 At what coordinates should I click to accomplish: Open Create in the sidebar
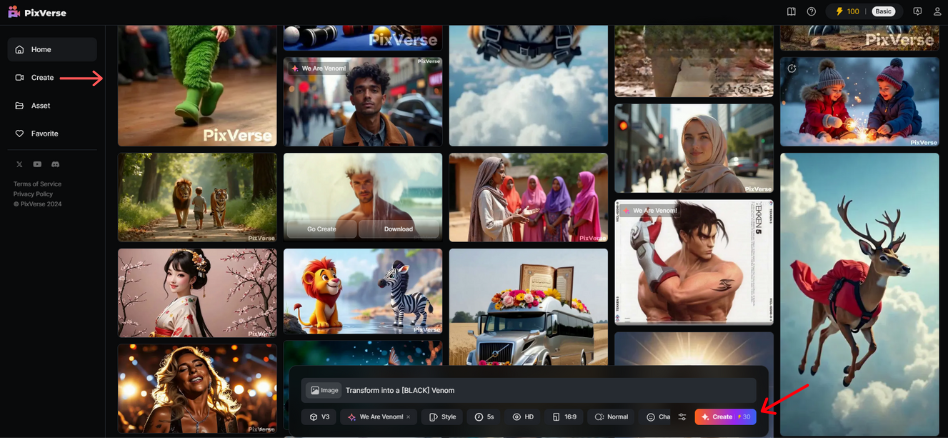point(52,77)
